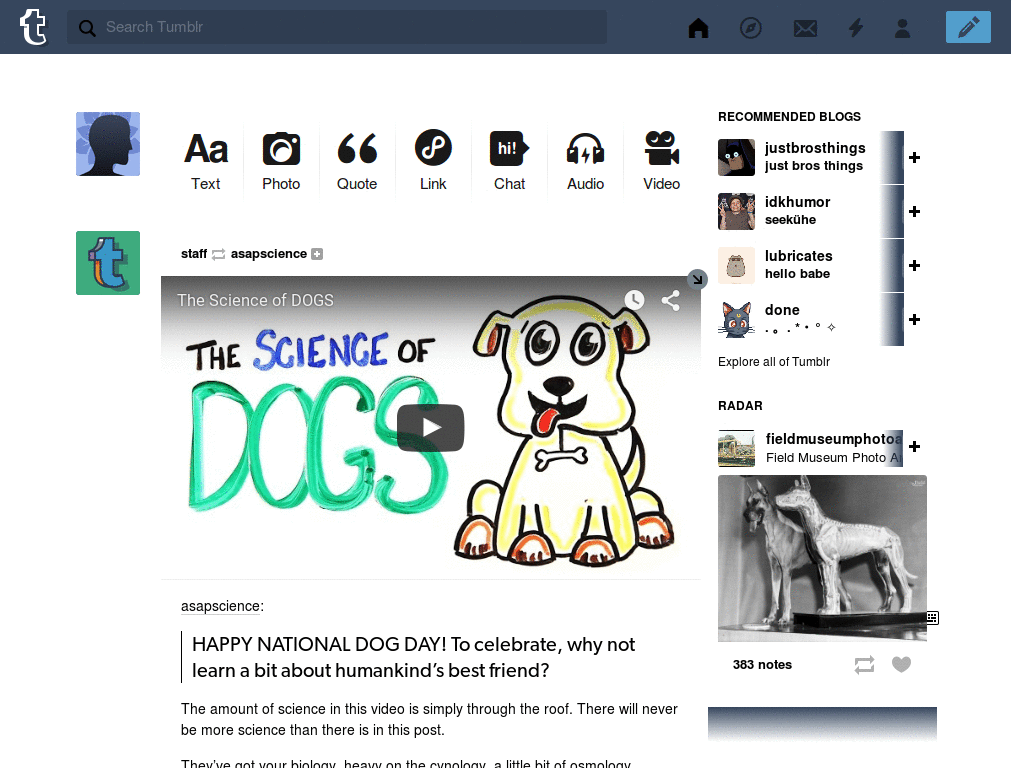Like the Radar post with heart

point(901,665)
